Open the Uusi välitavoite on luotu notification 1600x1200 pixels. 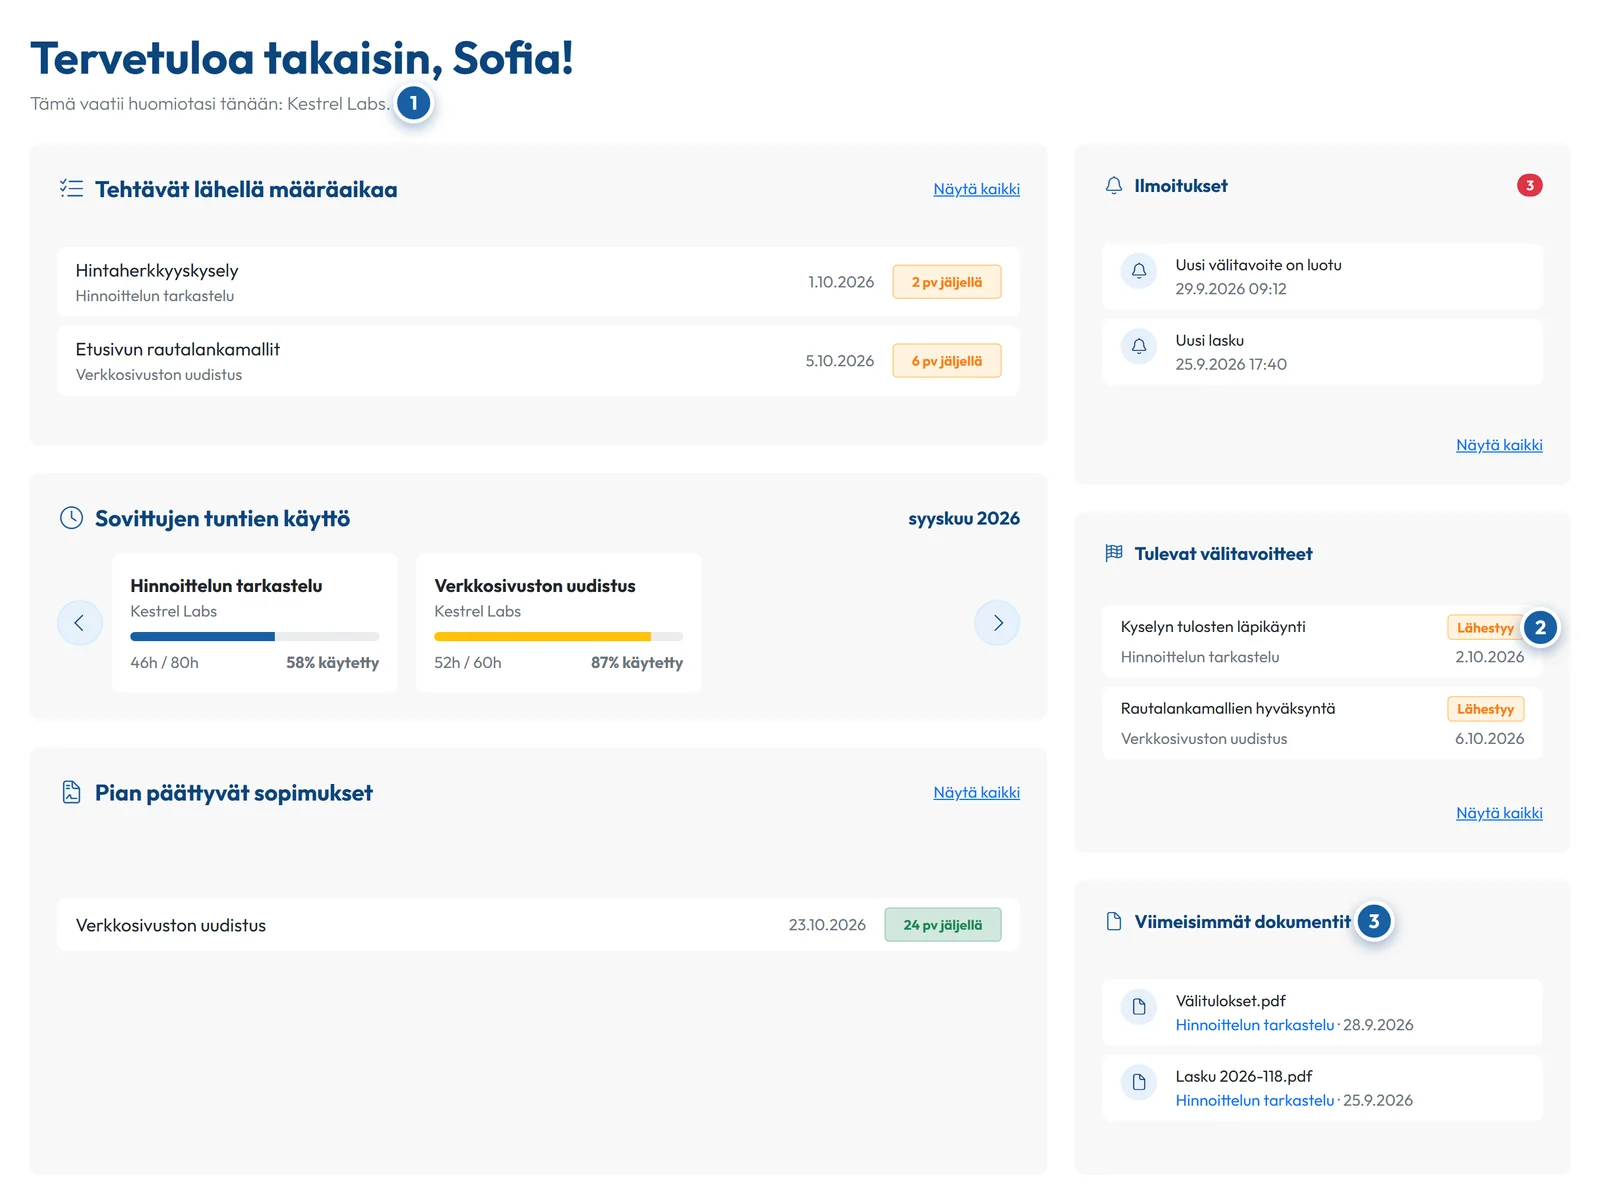[x=1323, y=277]
